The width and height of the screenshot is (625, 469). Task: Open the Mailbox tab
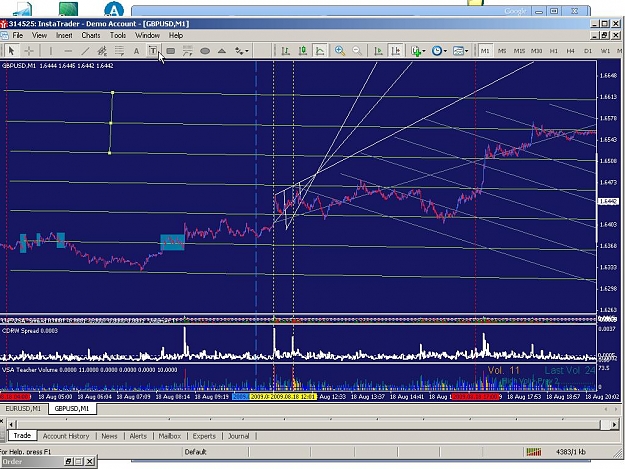(170, 436)
